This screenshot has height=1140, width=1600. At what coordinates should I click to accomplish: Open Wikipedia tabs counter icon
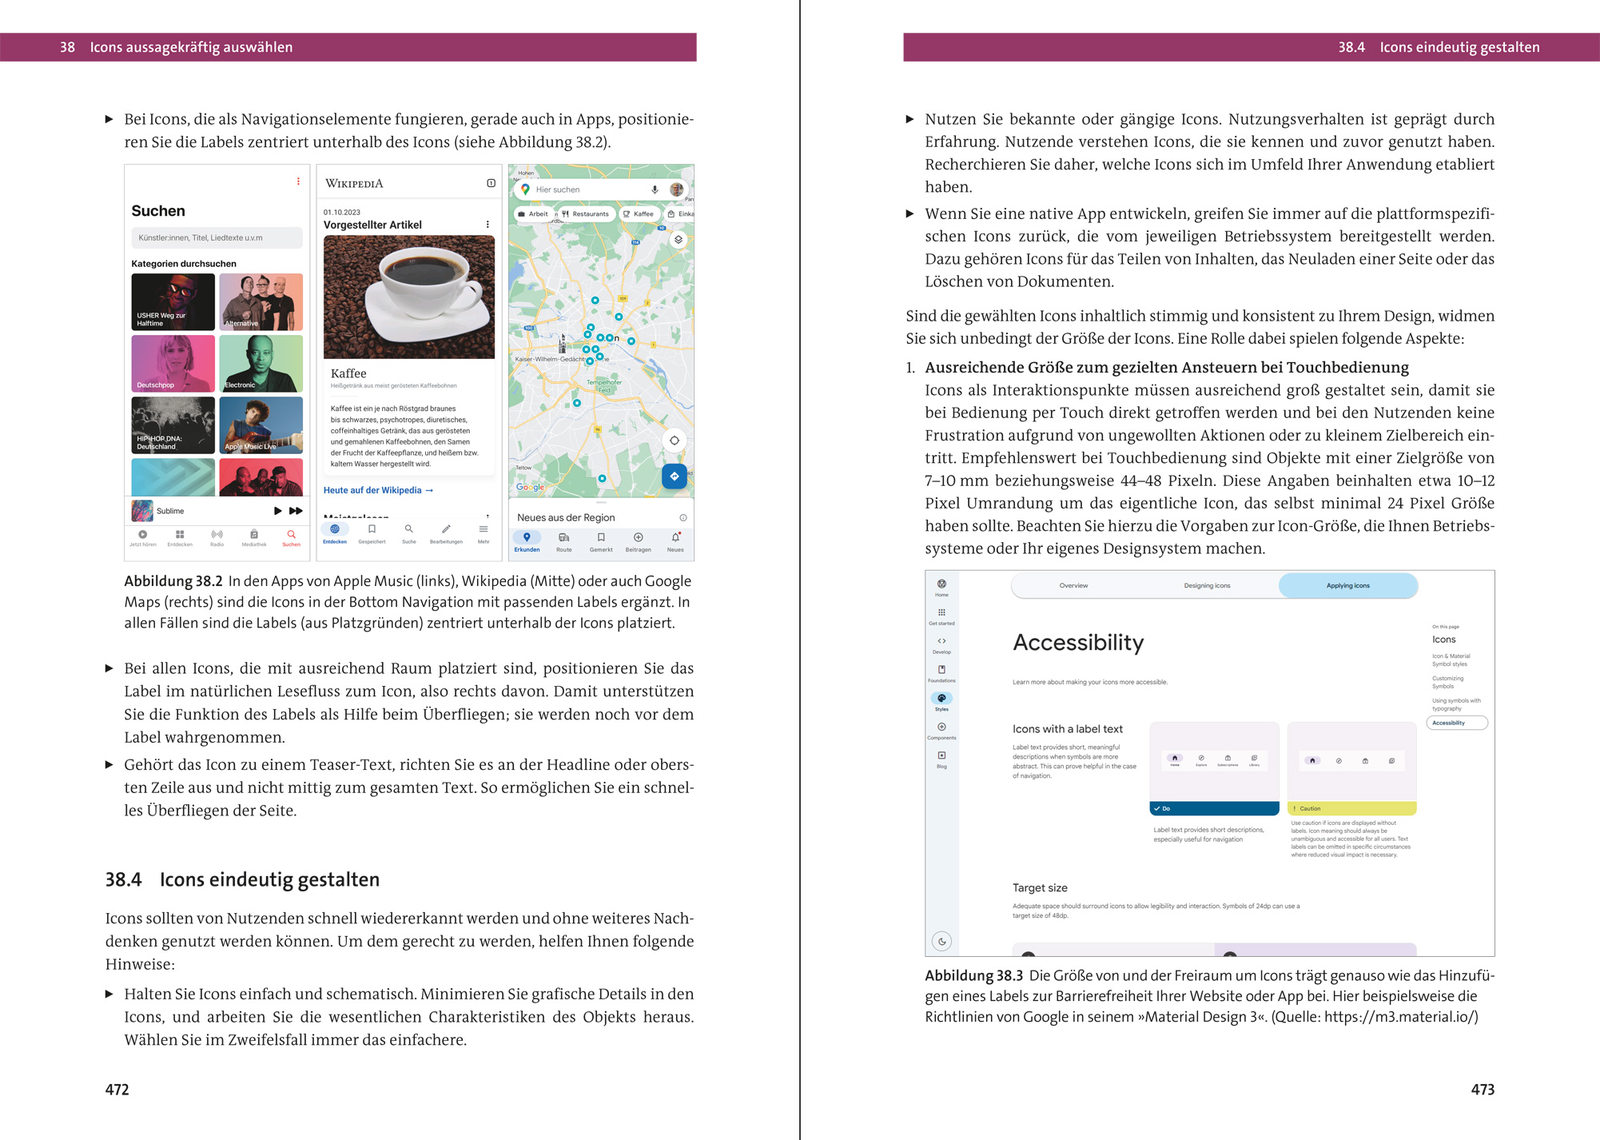pyautogui.click(x=491, y=183)
